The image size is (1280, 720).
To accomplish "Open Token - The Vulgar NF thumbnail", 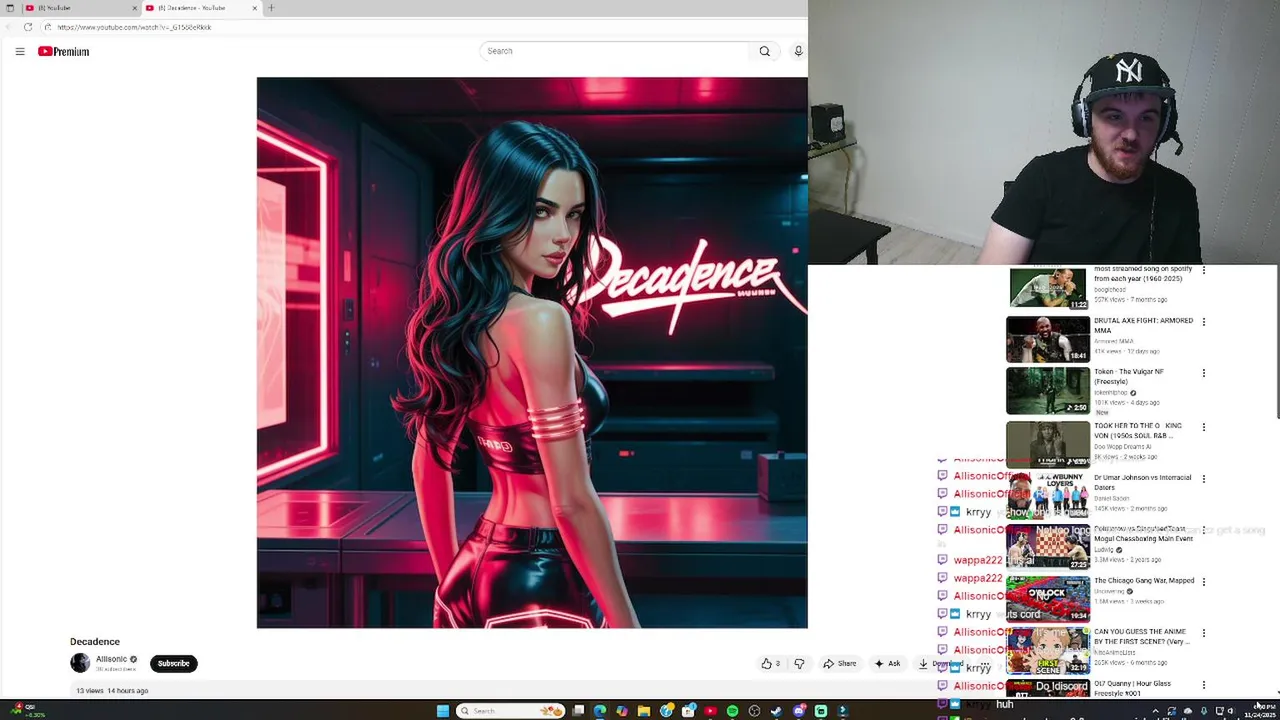I will point(1048,390).
